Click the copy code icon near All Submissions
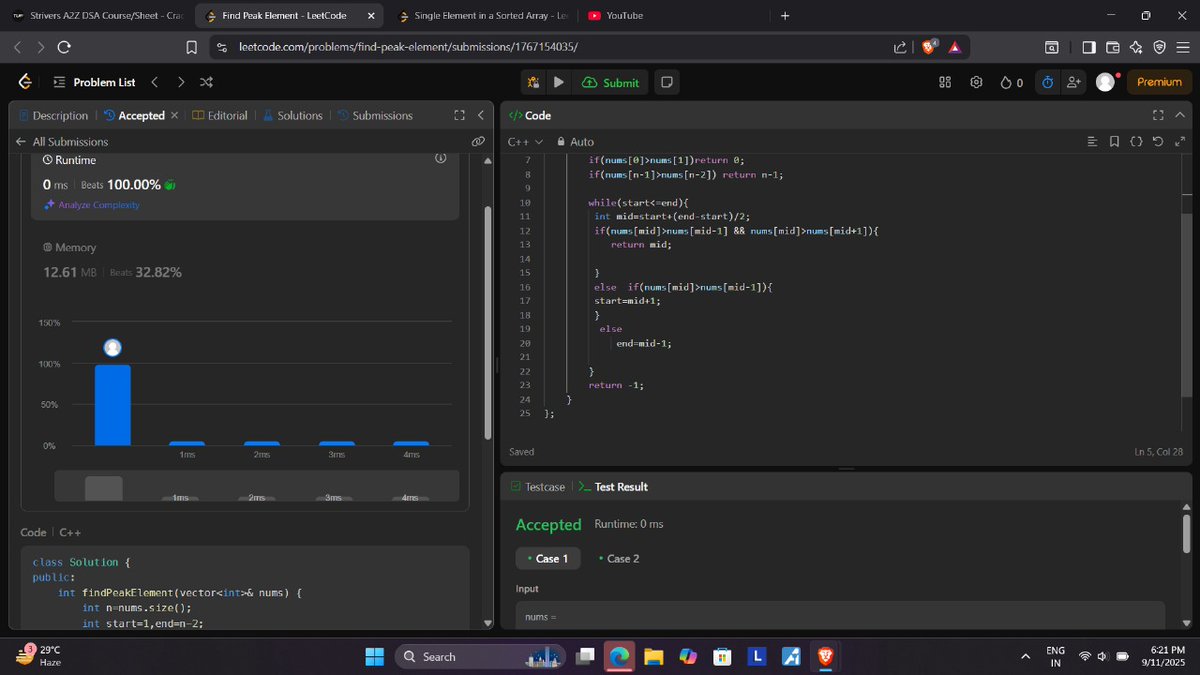Image resolution: width=1200 pixels, height=675 pixels. 478,141
